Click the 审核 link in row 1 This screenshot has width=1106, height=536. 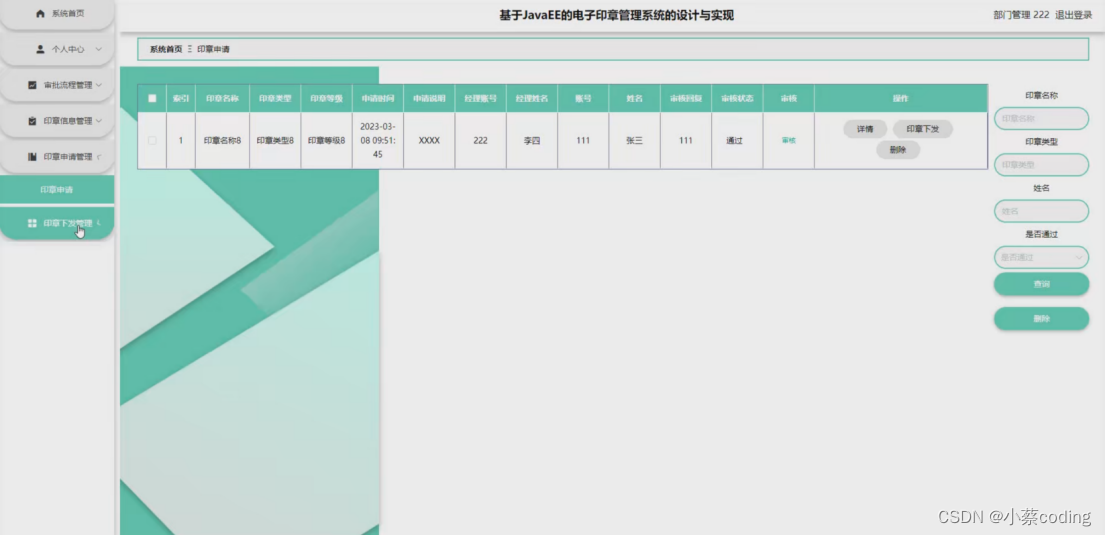(789, 140)
